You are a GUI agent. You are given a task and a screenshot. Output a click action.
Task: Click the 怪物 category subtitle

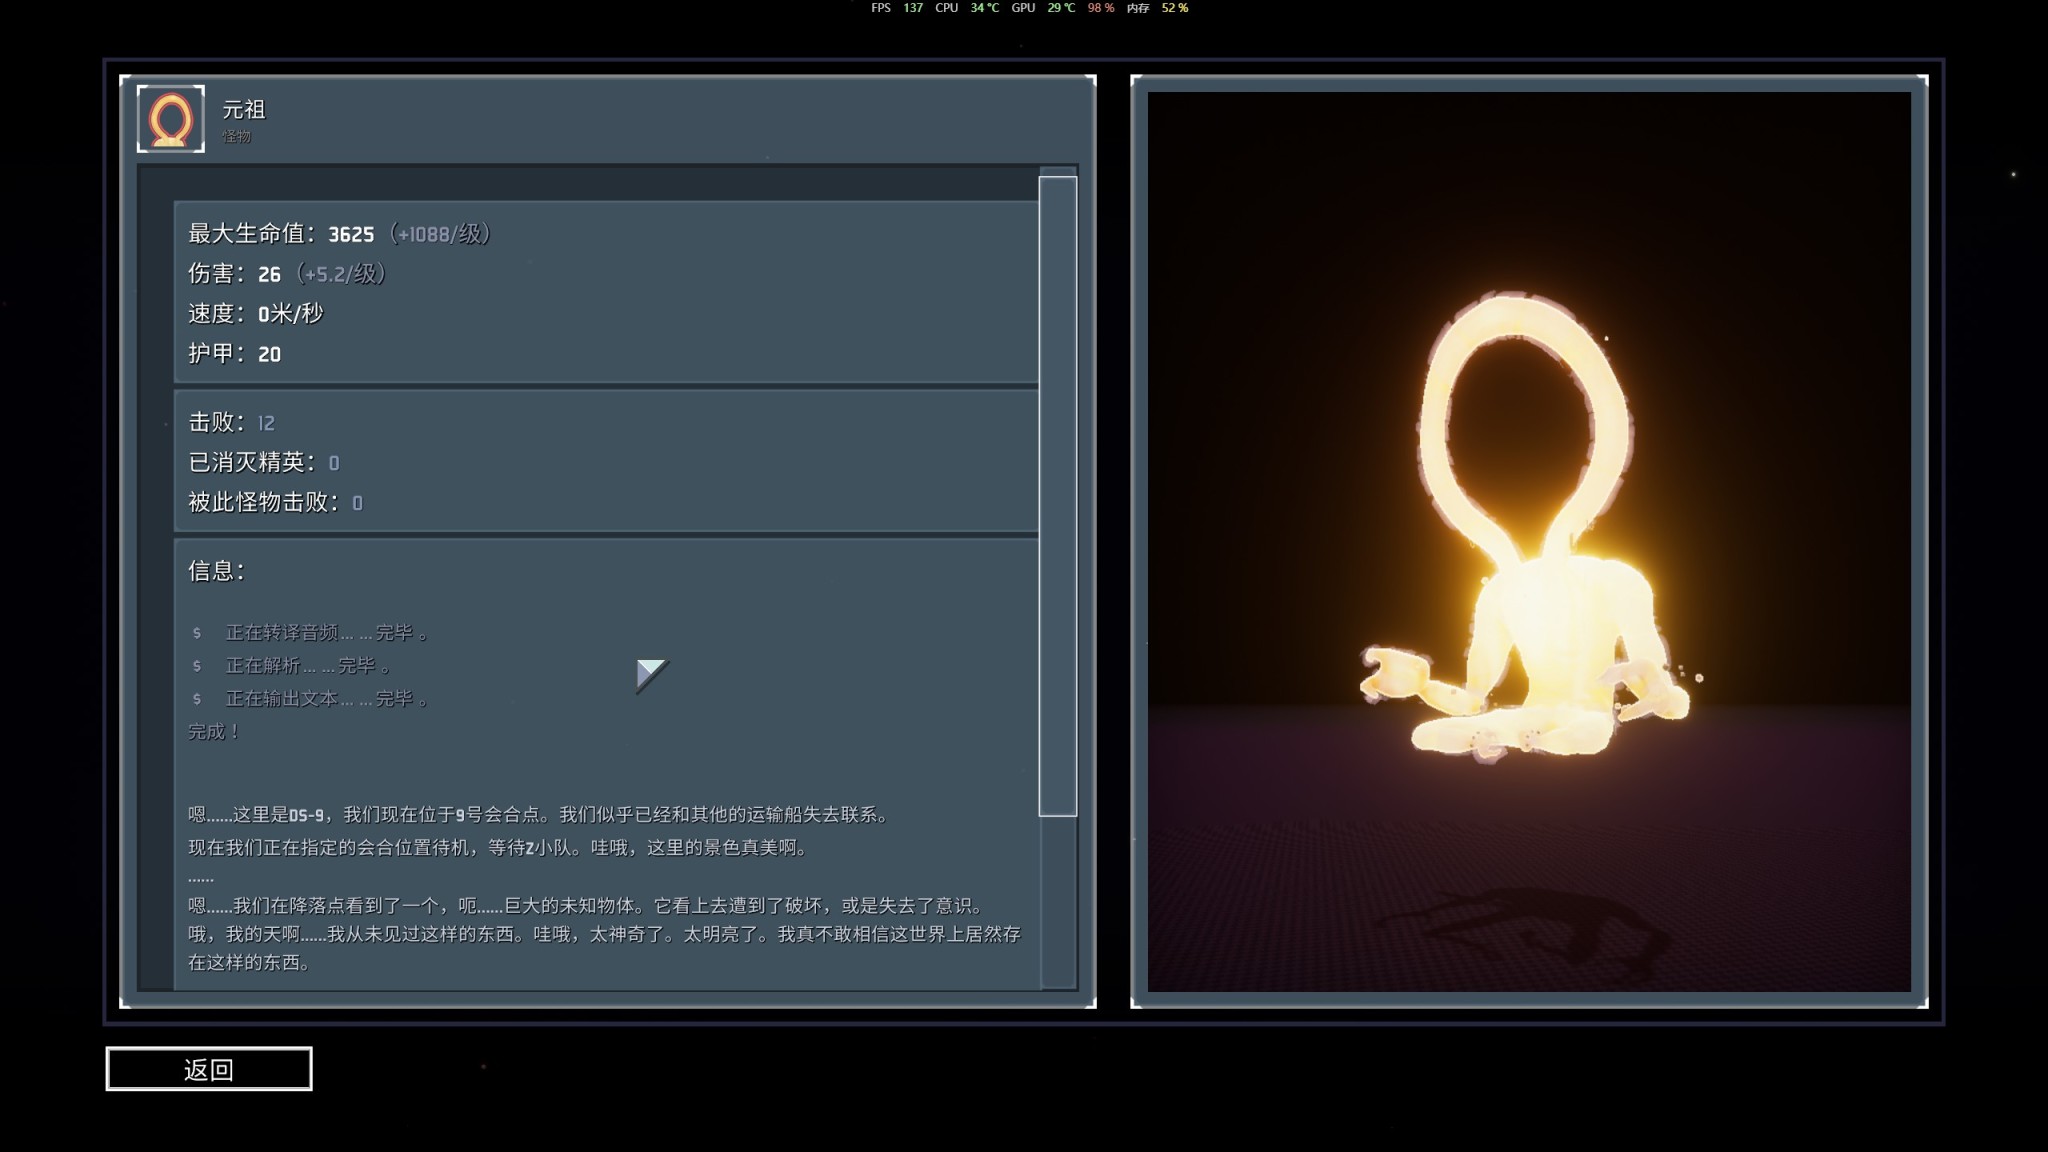click(237, 137)
